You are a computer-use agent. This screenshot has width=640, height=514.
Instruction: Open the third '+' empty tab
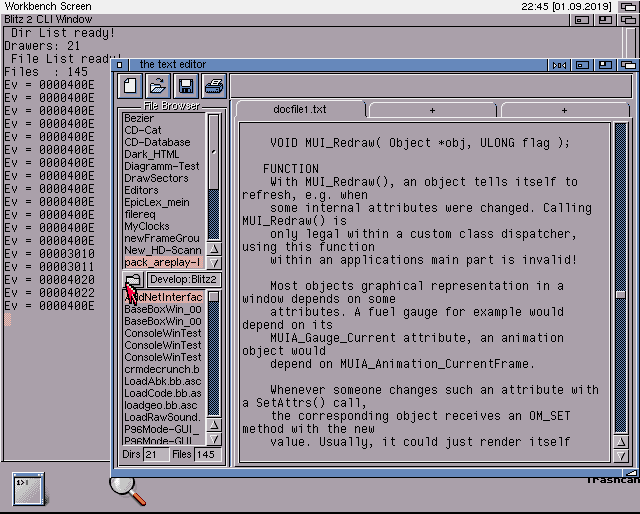[x=563, y=109]
